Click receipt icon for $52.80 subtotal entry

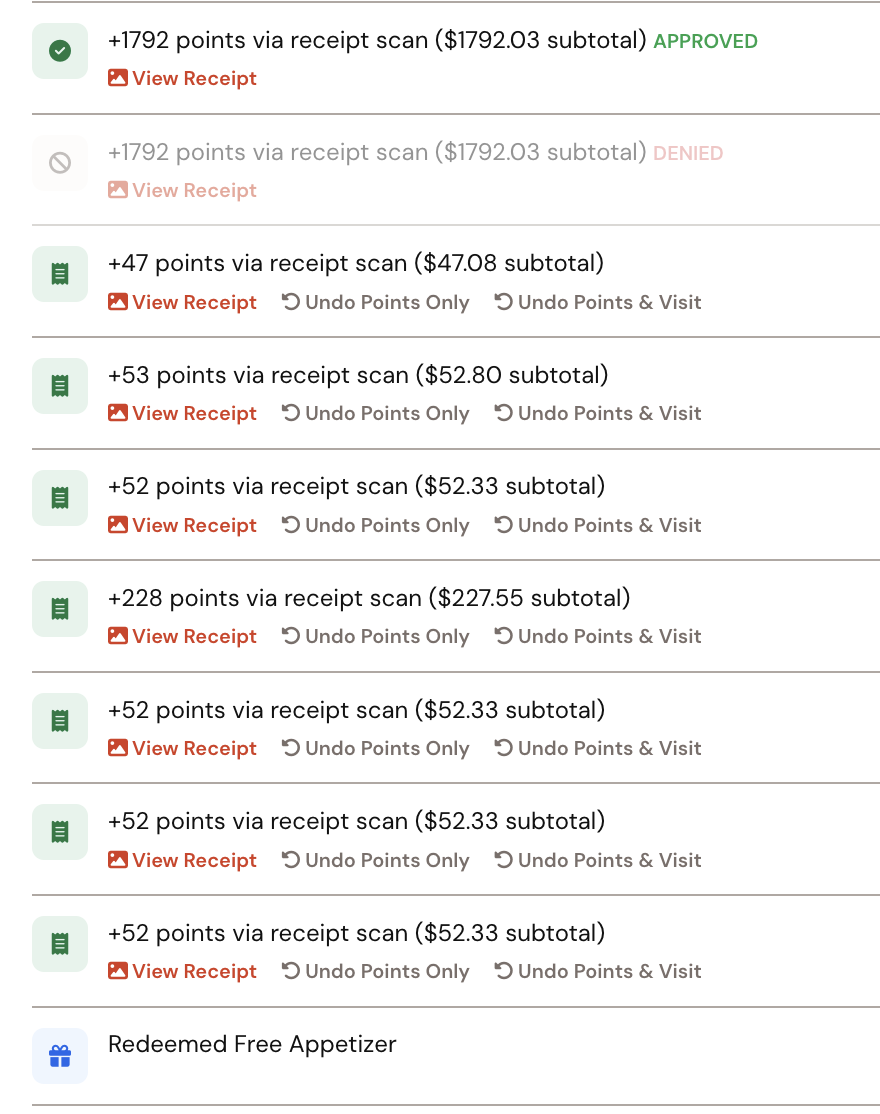60,385
